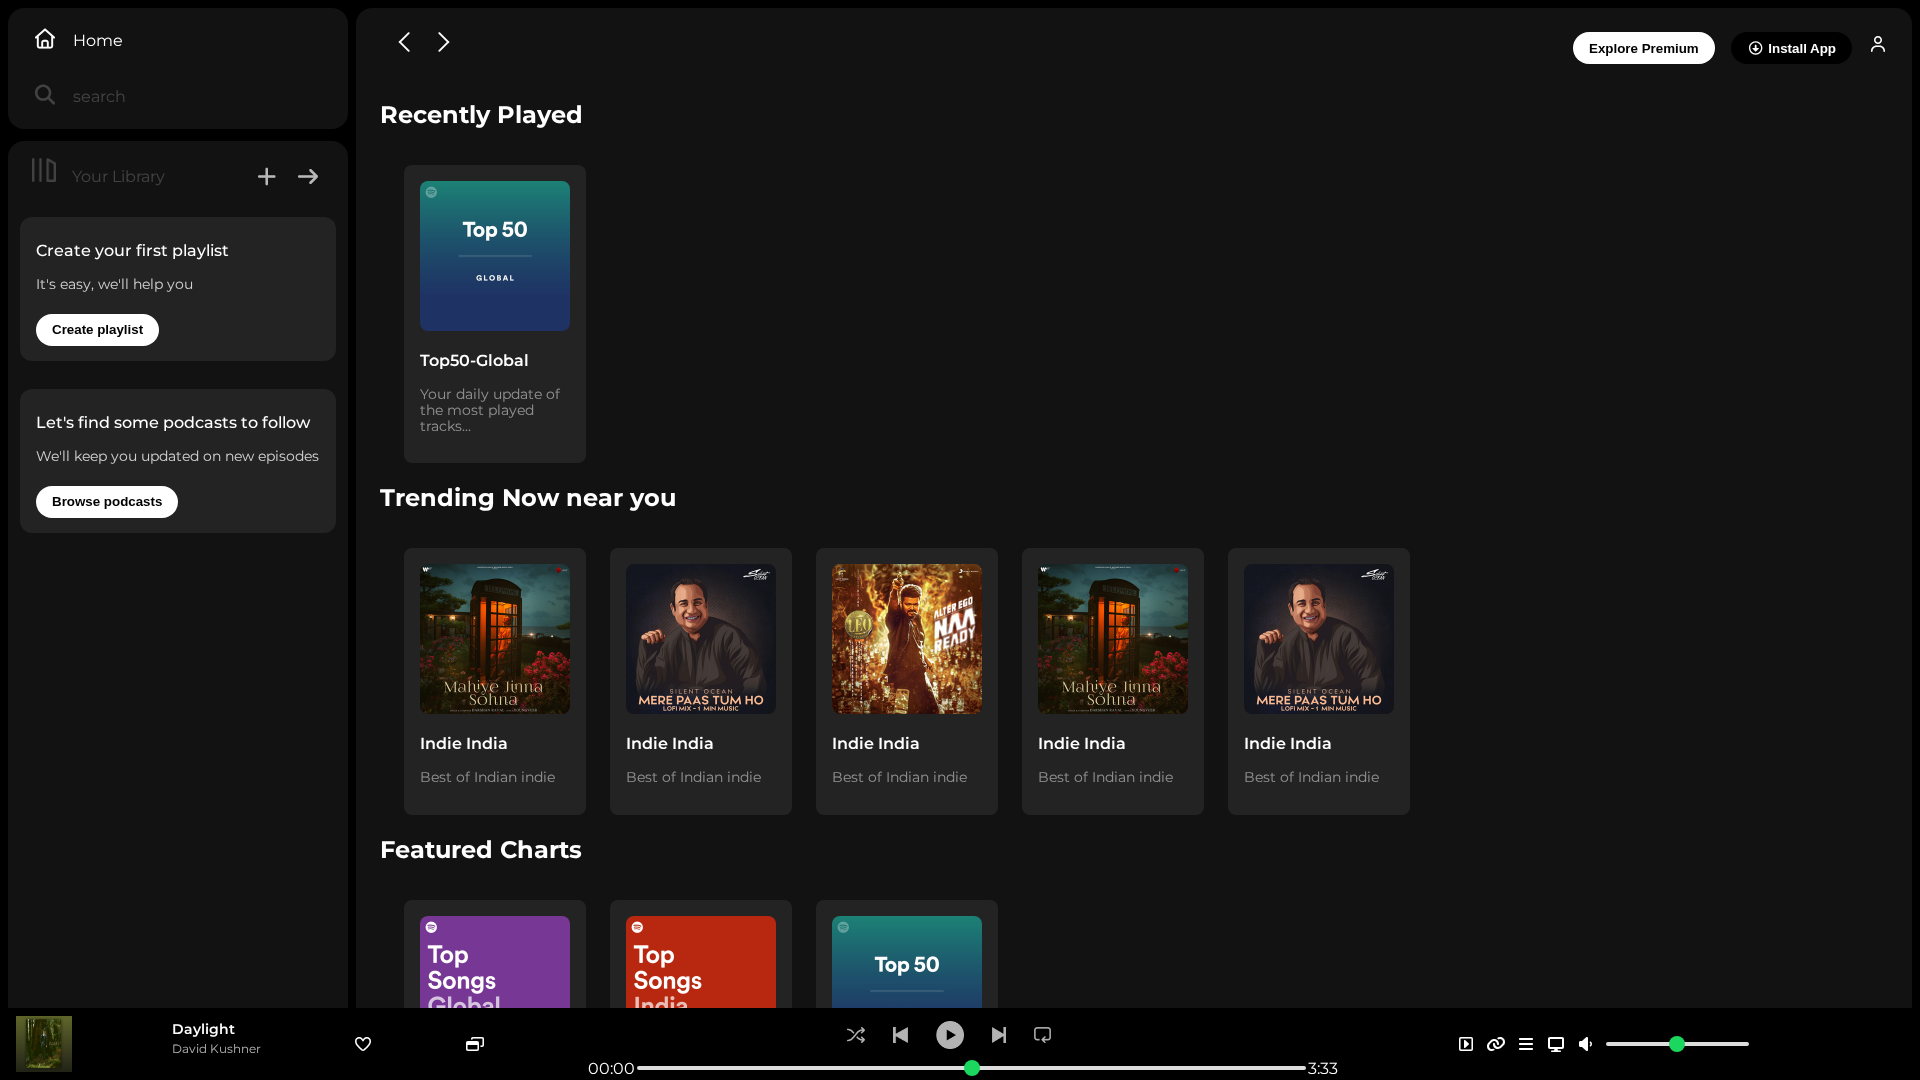Like the song Daylight with heart icon

pos(363,1044)
